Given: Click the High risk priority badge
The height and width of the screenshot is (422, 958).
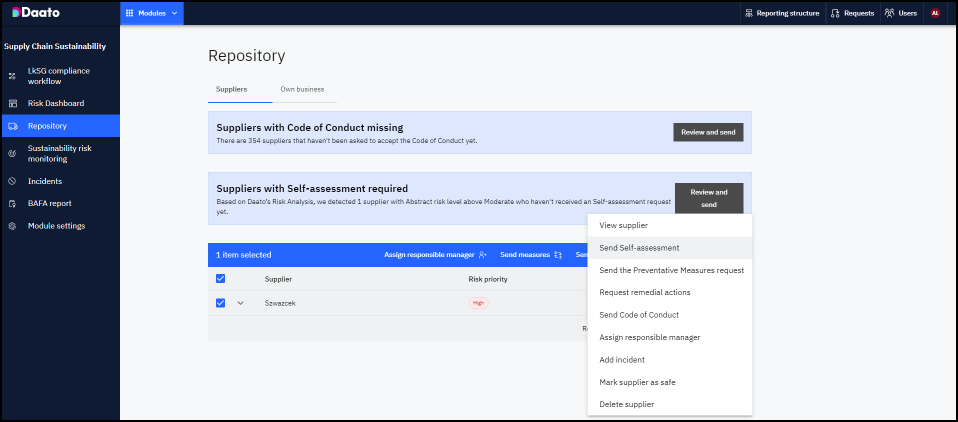Looking at the screenshot, I should pos(478,303).
